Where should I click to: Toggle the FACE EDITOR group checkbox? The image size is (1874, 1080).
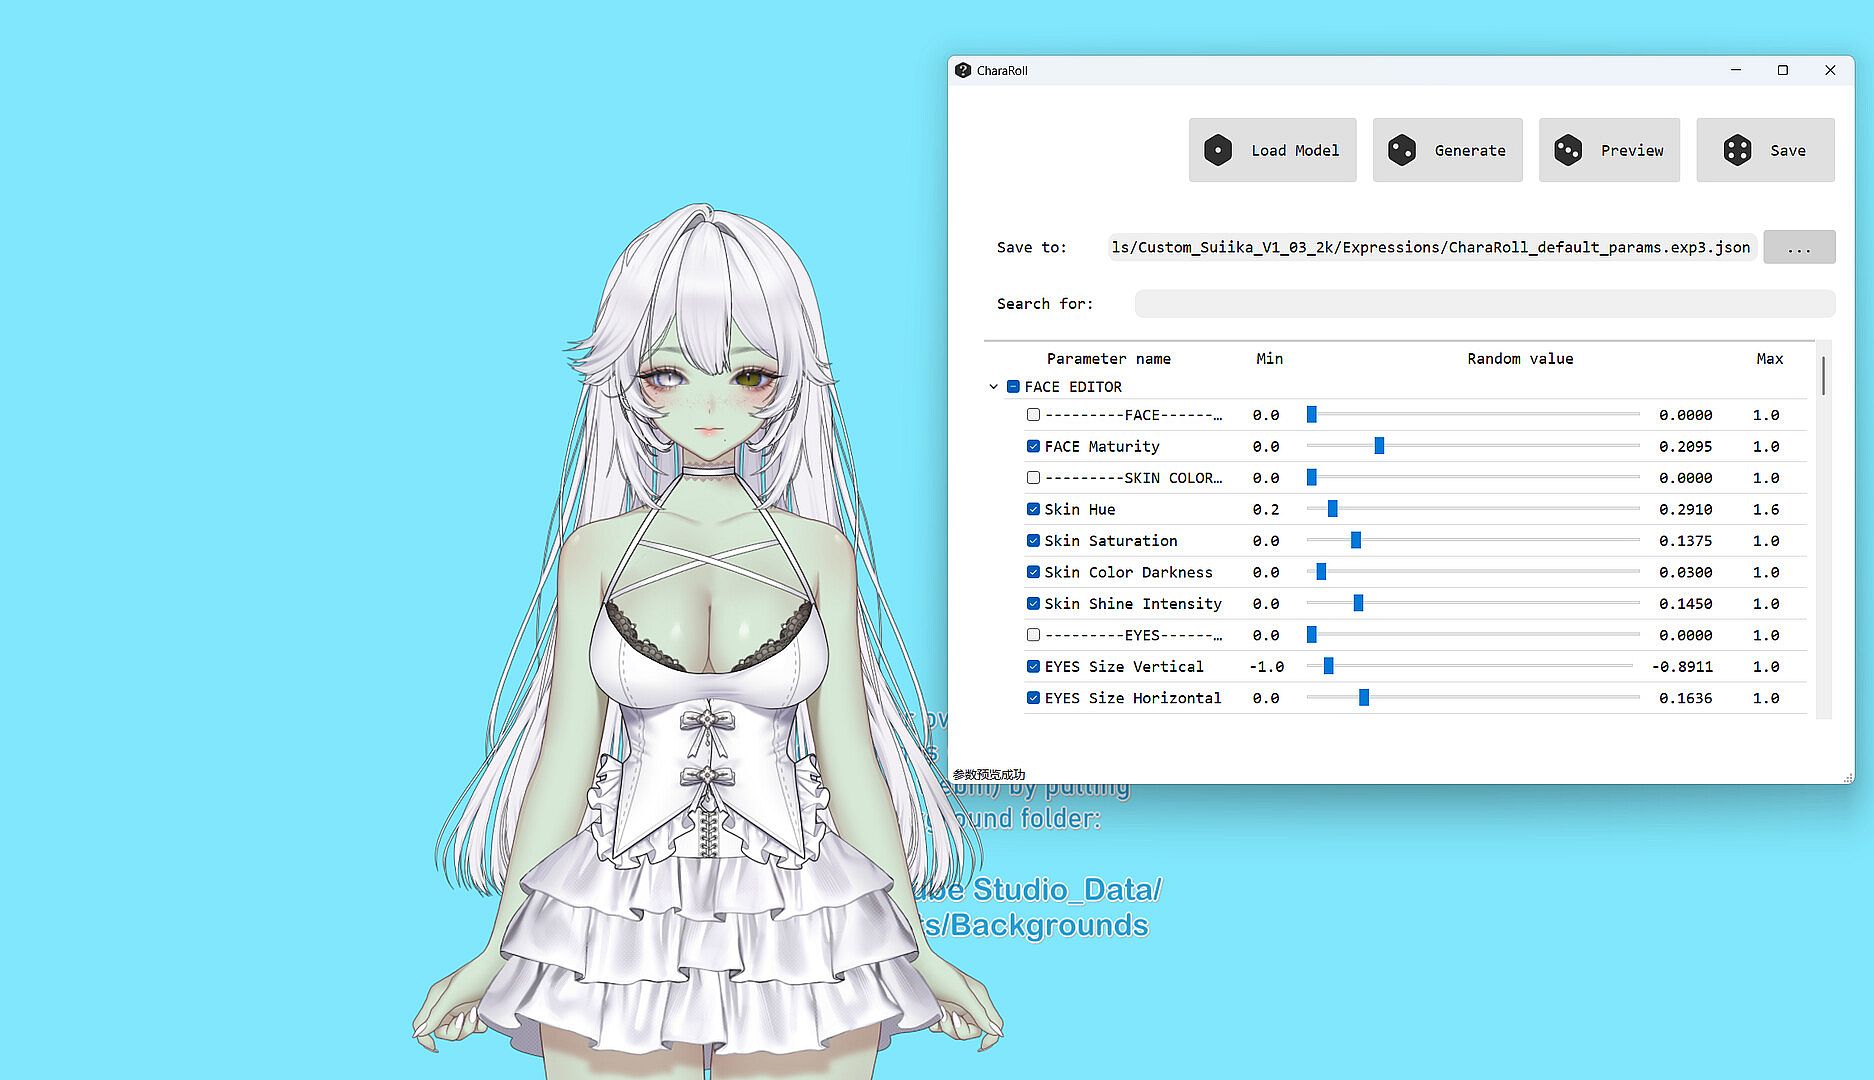[1013, 387]
